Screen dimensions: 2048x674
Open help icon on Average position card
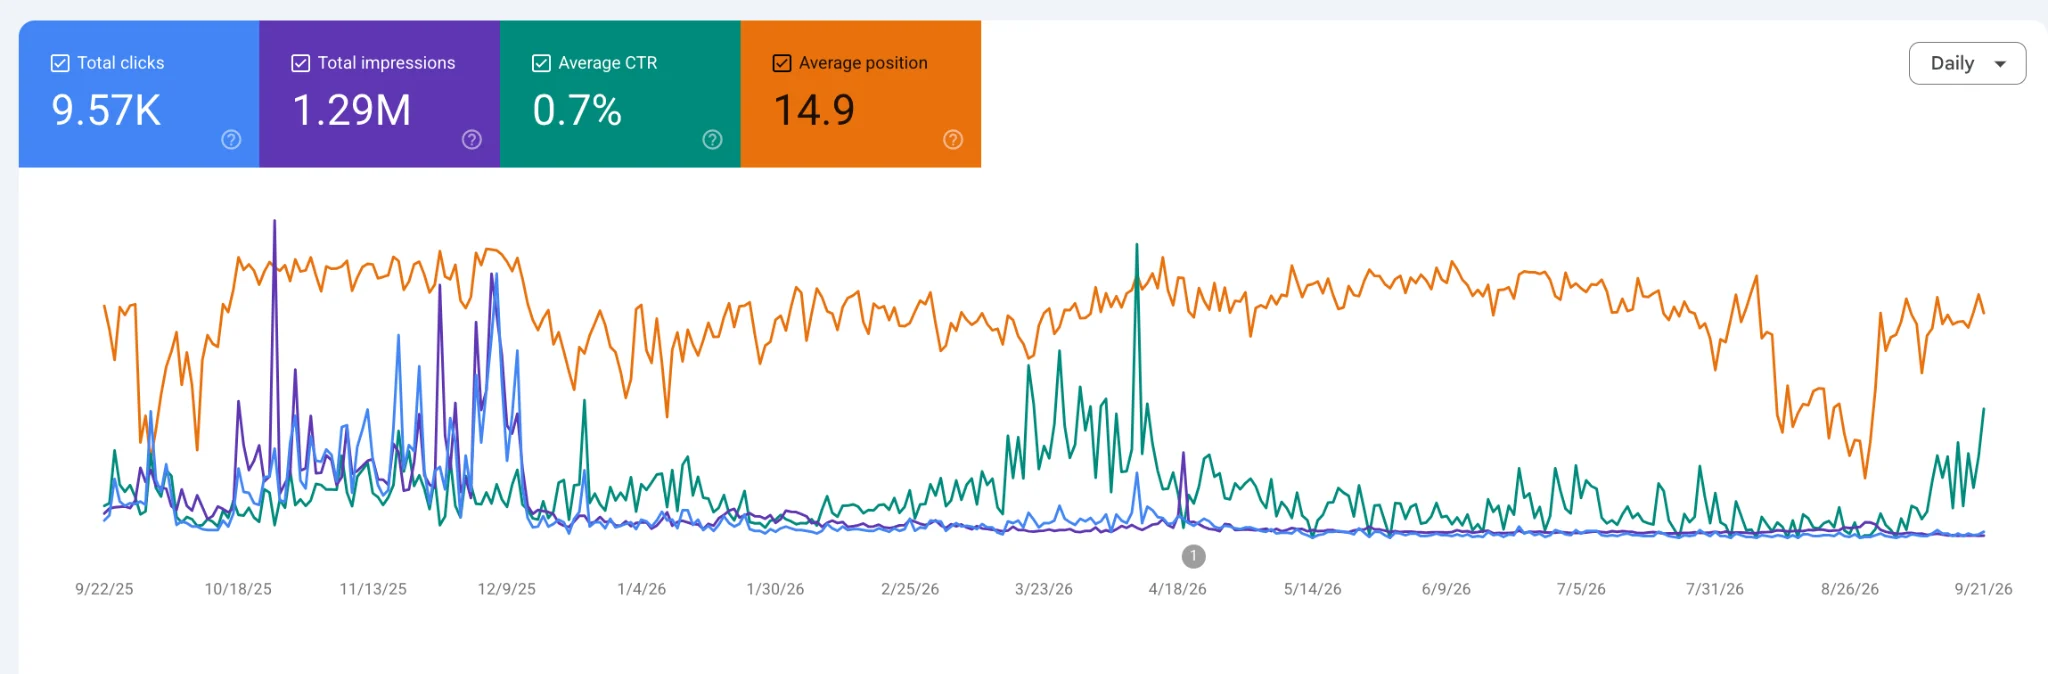(953, 140)
